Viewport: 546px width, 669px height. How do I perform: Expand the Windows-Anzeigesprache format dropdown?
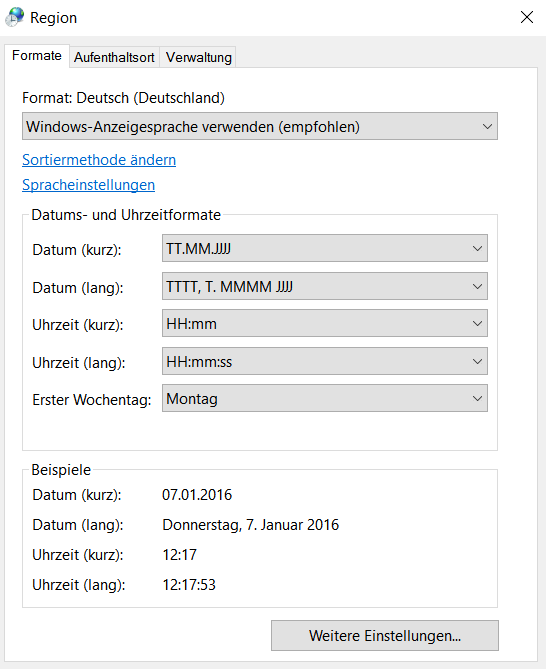point(260,126)
